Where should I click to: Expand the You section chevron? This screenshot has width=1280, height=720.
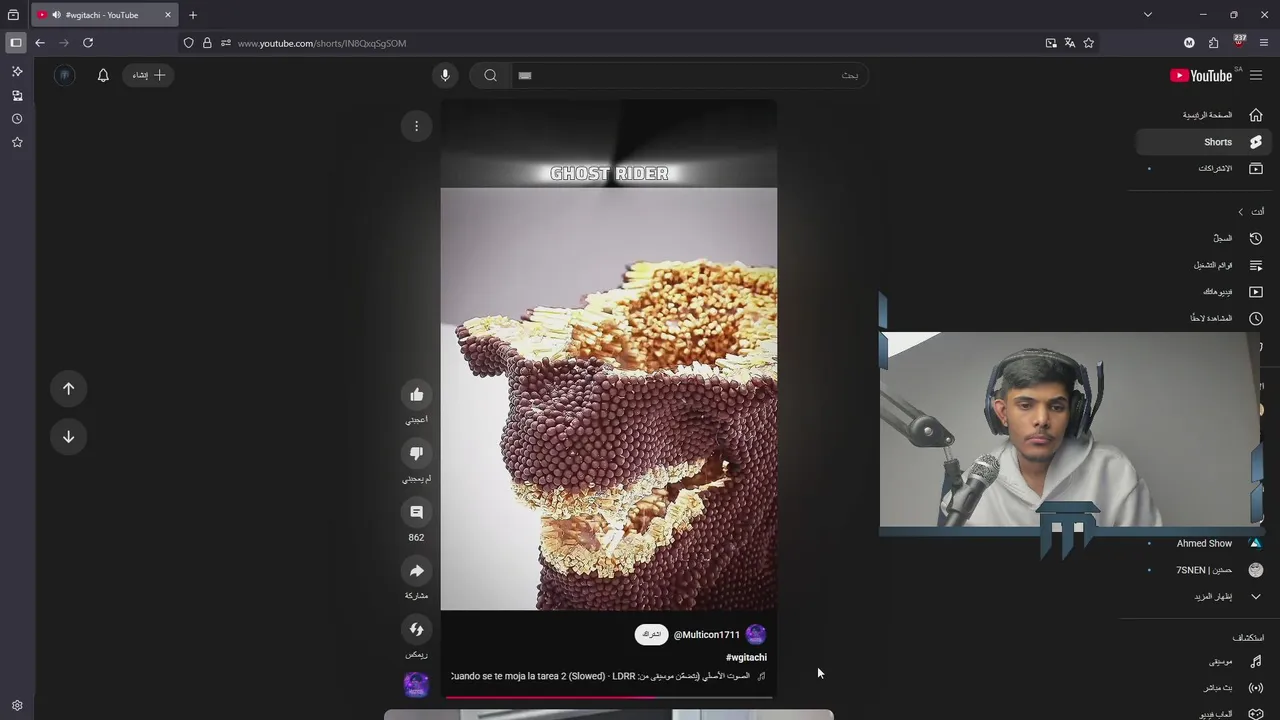click(x=1240, y=212)
